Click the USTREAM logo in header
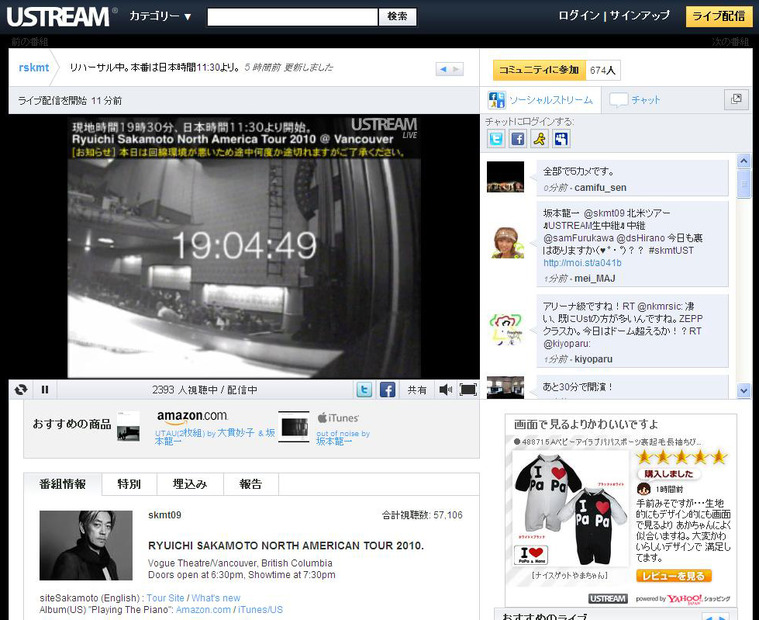The height and width of the screenshot is (620, 759). pyautogui.click(x=62, y=16)
